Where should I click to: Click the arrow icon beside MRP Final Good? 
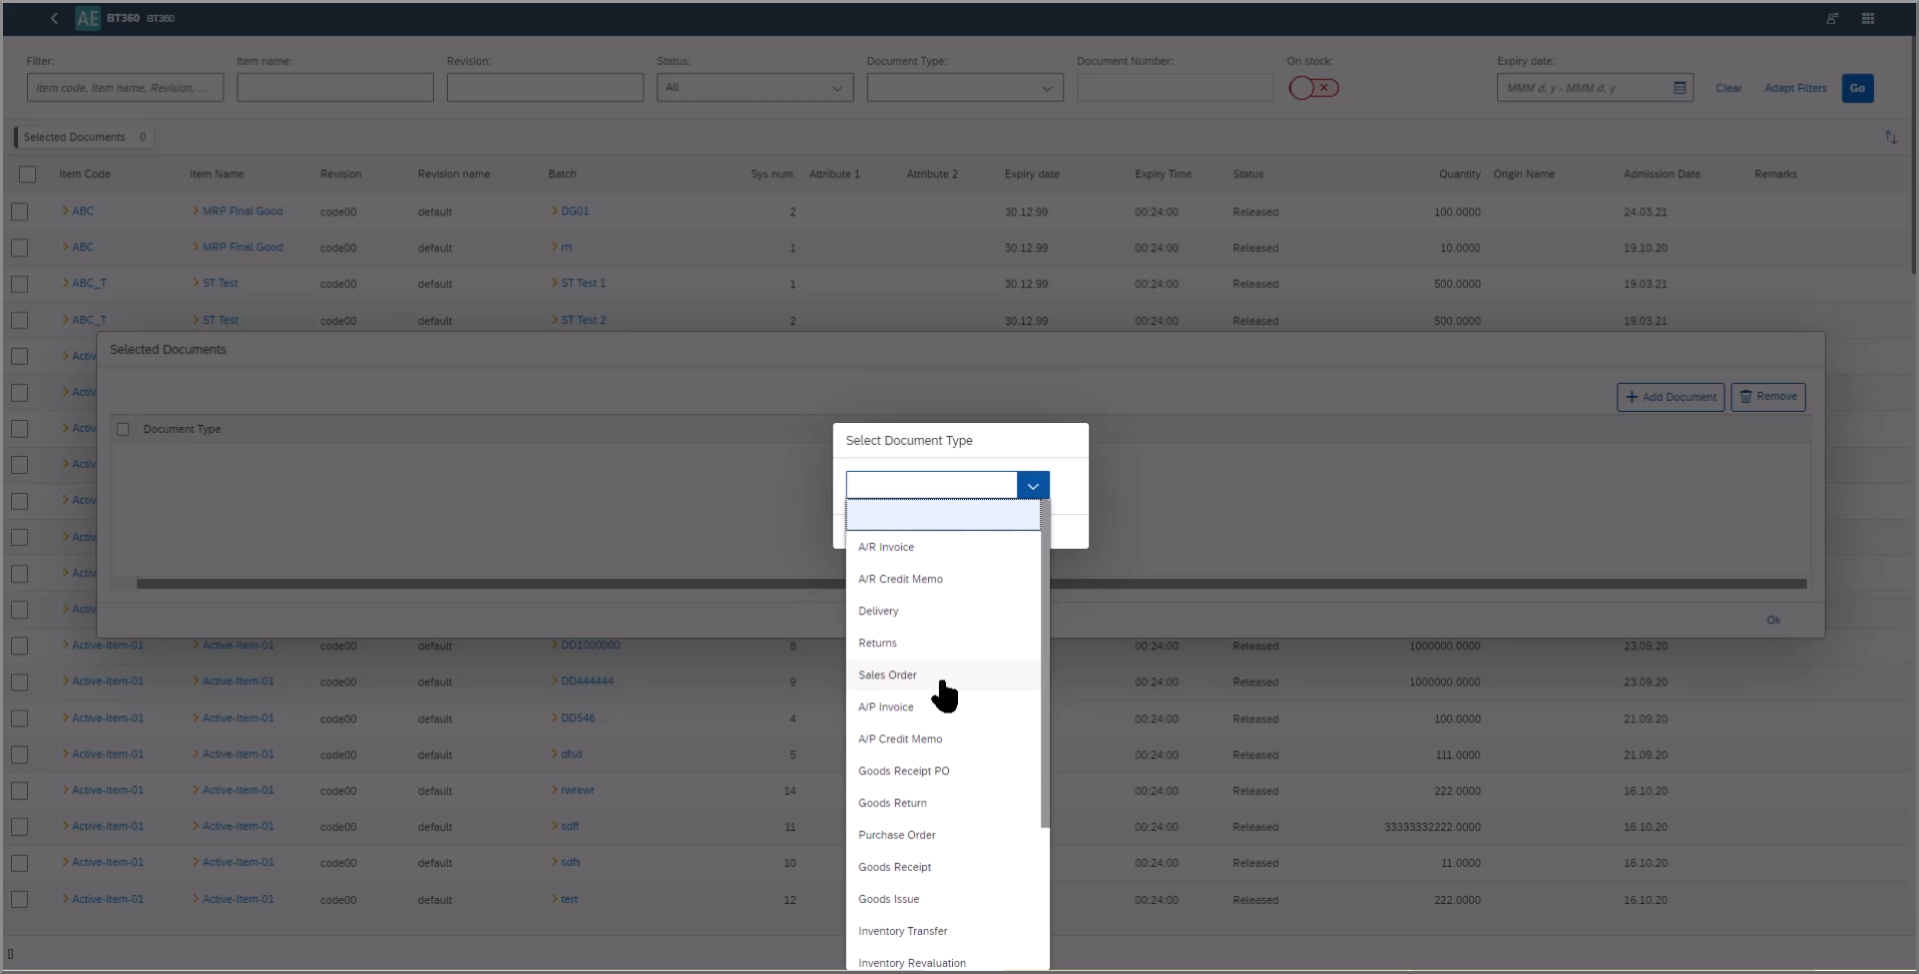click(x=196, y=211)
